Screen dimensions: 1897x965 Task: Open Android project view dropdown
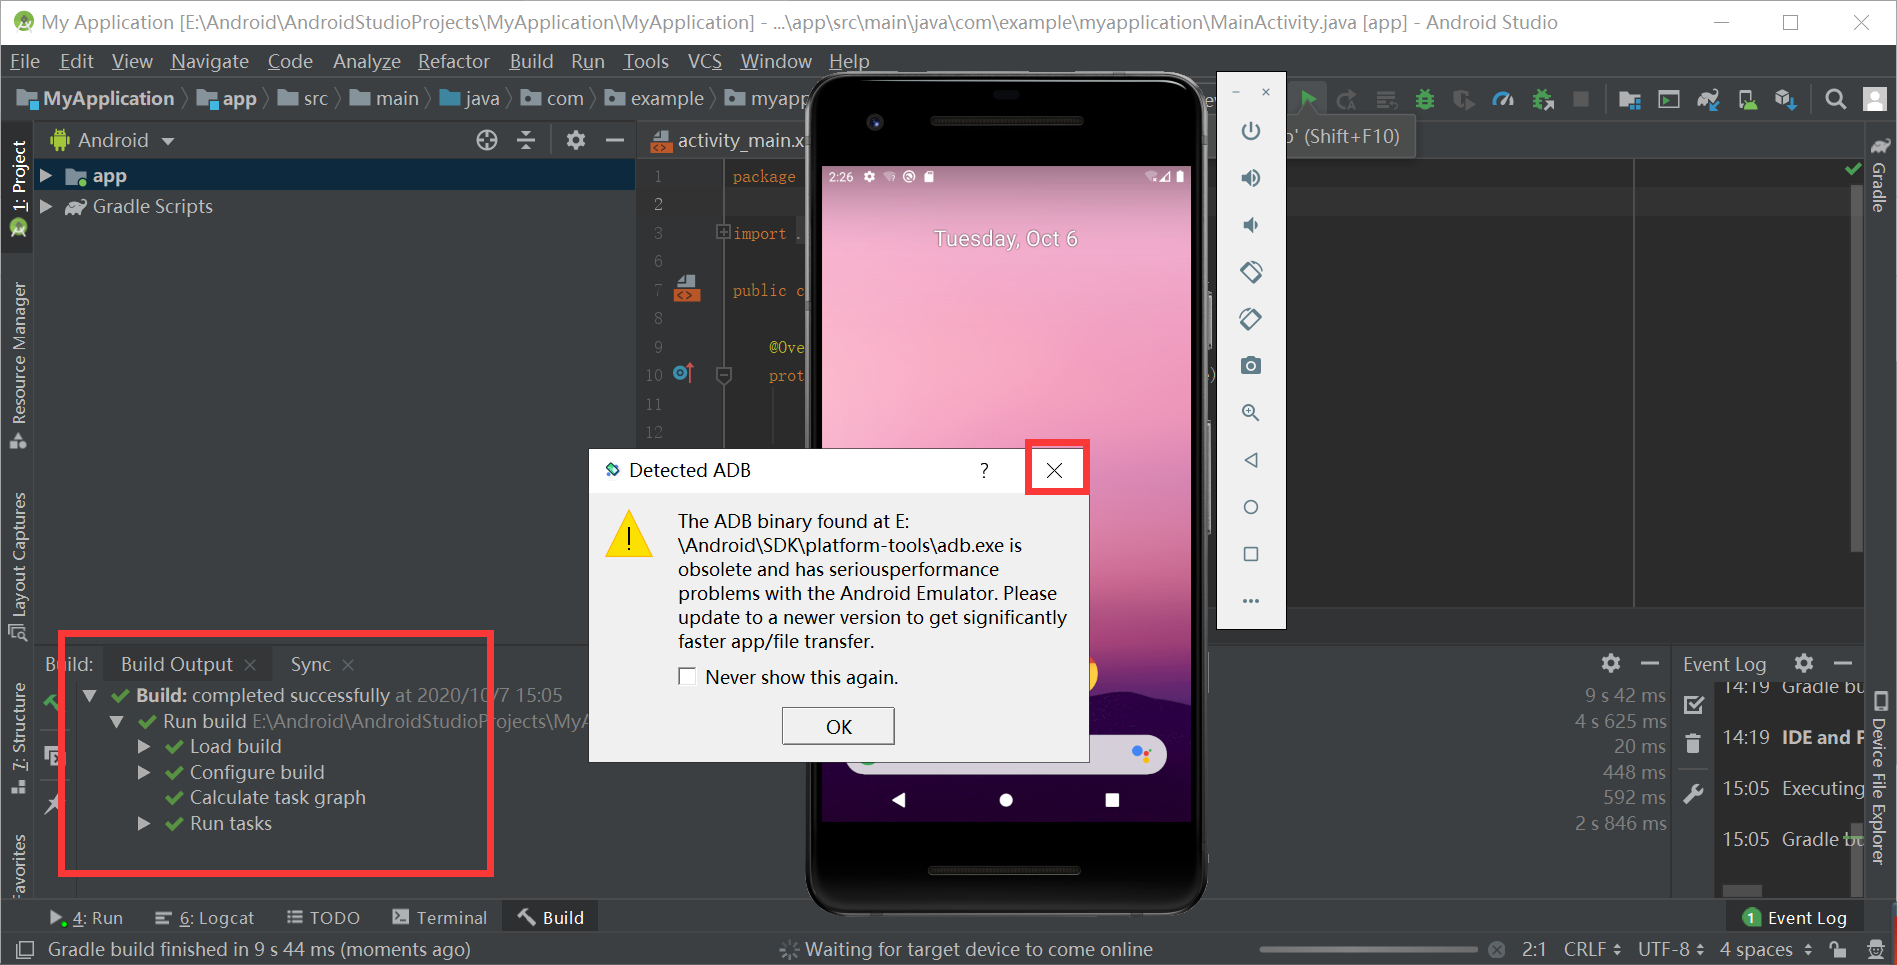(x=113, y=140)
